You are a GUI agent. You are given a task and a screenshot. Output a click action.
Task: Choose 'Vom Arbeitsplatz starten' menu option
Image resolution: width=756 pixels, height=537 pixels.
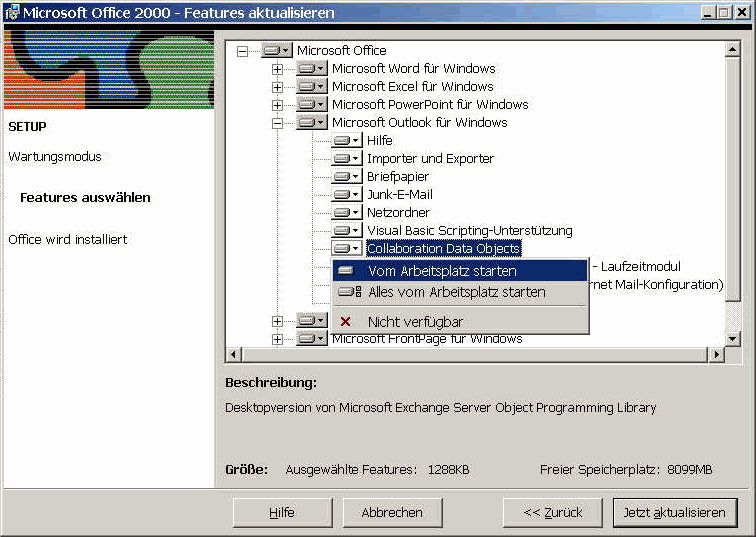pos(460,271)
